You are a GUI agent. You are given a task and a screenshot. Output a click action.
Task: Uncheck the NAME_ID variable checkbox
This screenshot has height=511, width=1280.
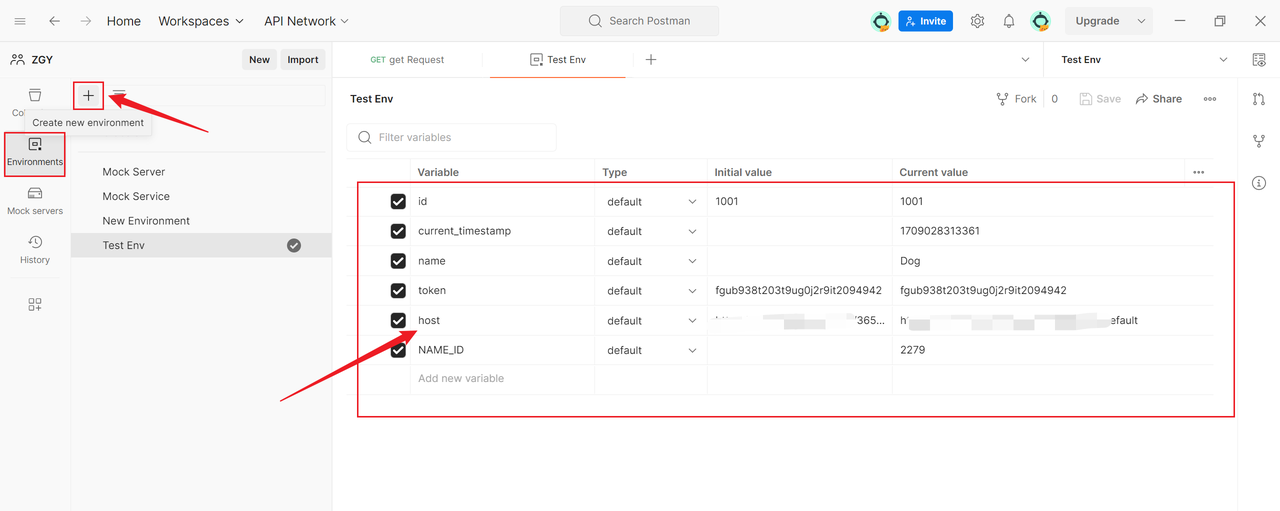(398, 350)
